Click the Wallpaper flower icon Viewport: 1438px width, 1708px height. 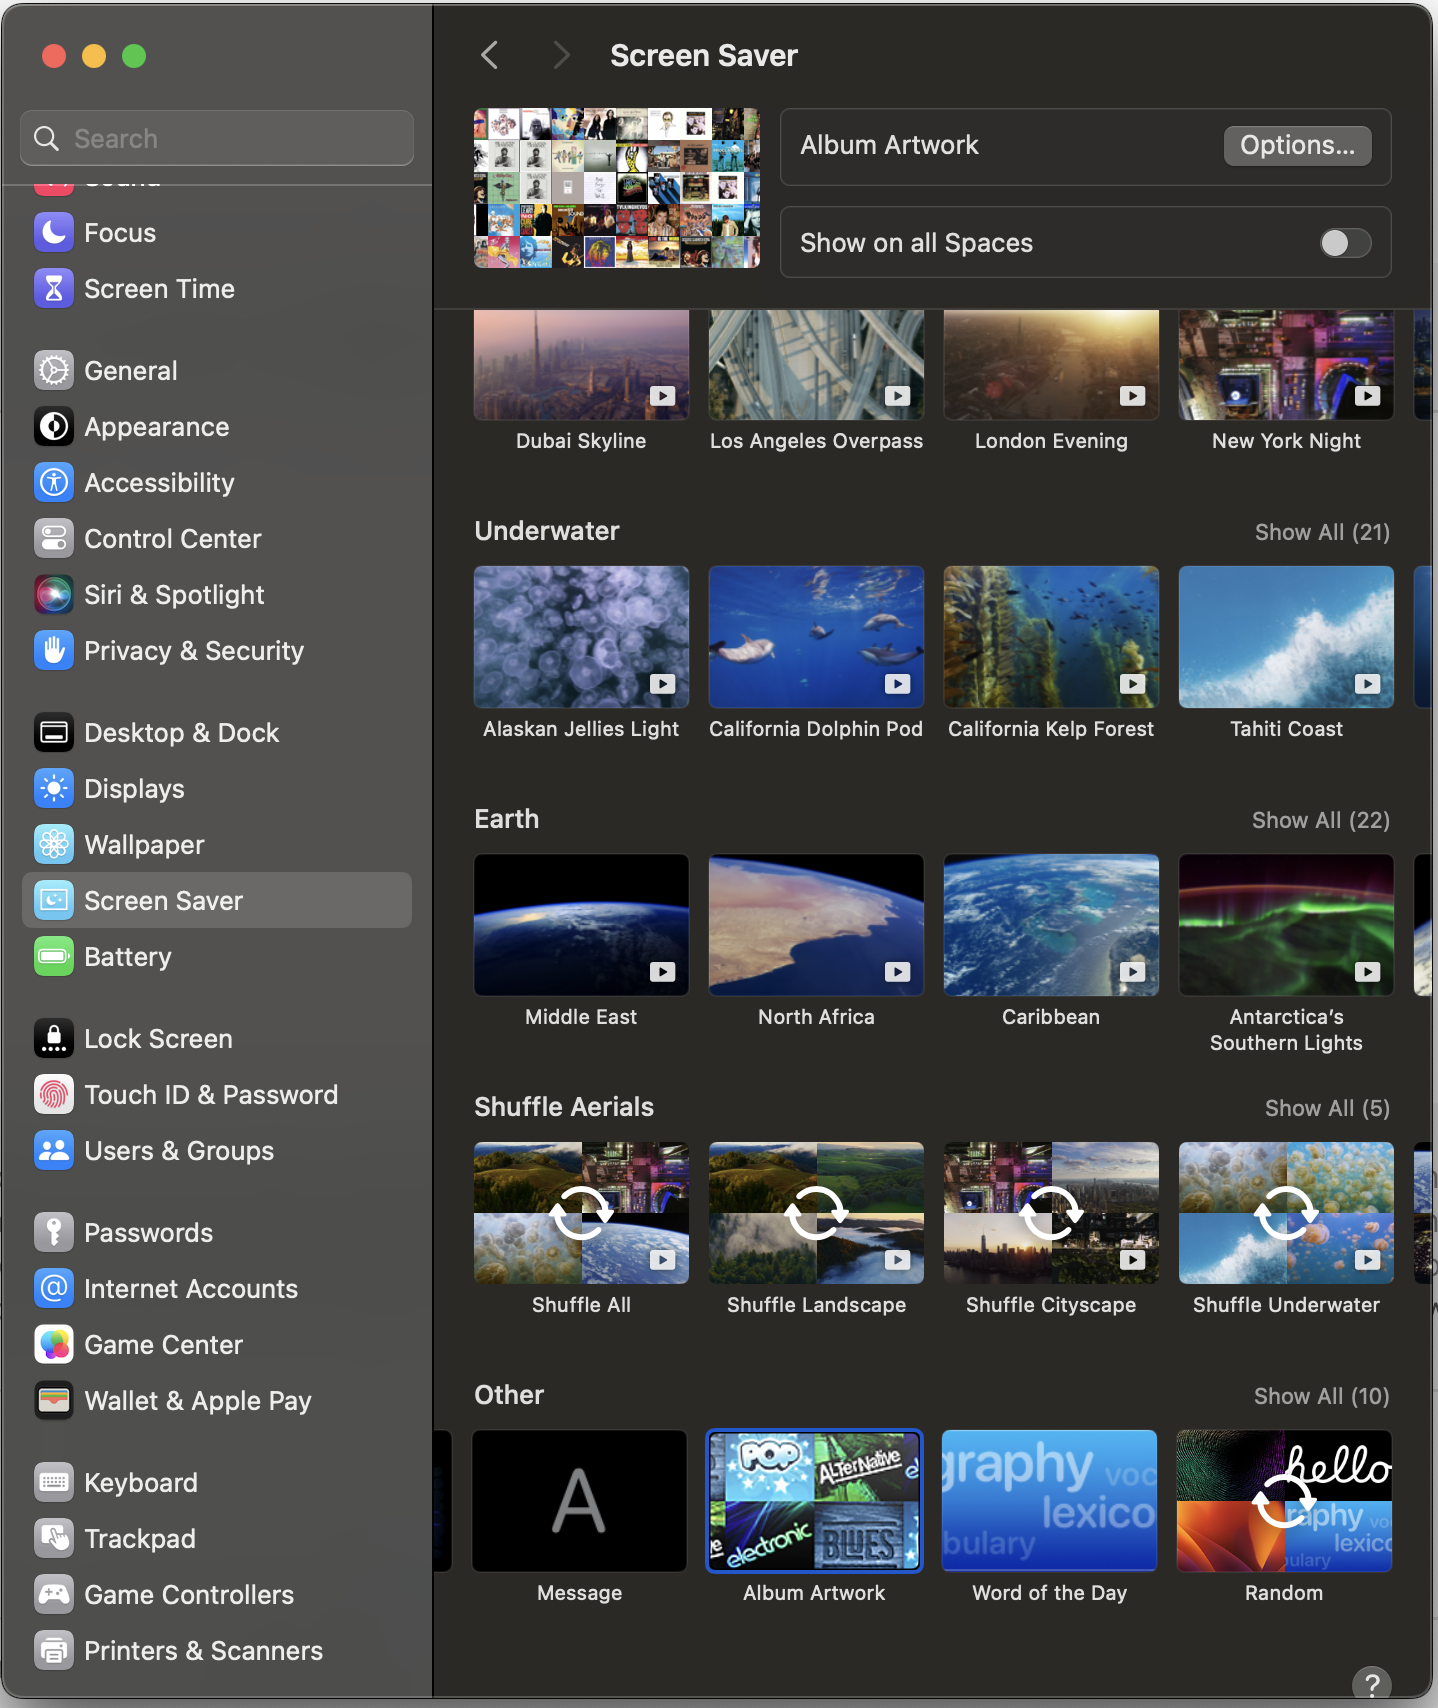point(54,845)
